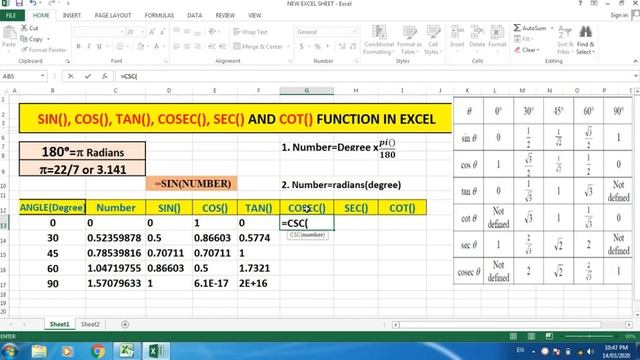
Task: Expand the Name Box dropdown
Action: click(x=42, y=76)
